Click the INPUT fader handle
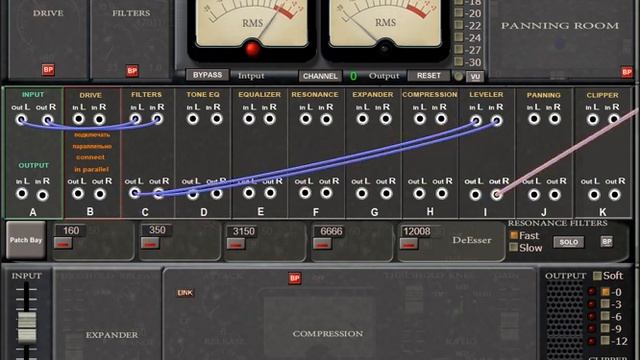 click(27, 328)
